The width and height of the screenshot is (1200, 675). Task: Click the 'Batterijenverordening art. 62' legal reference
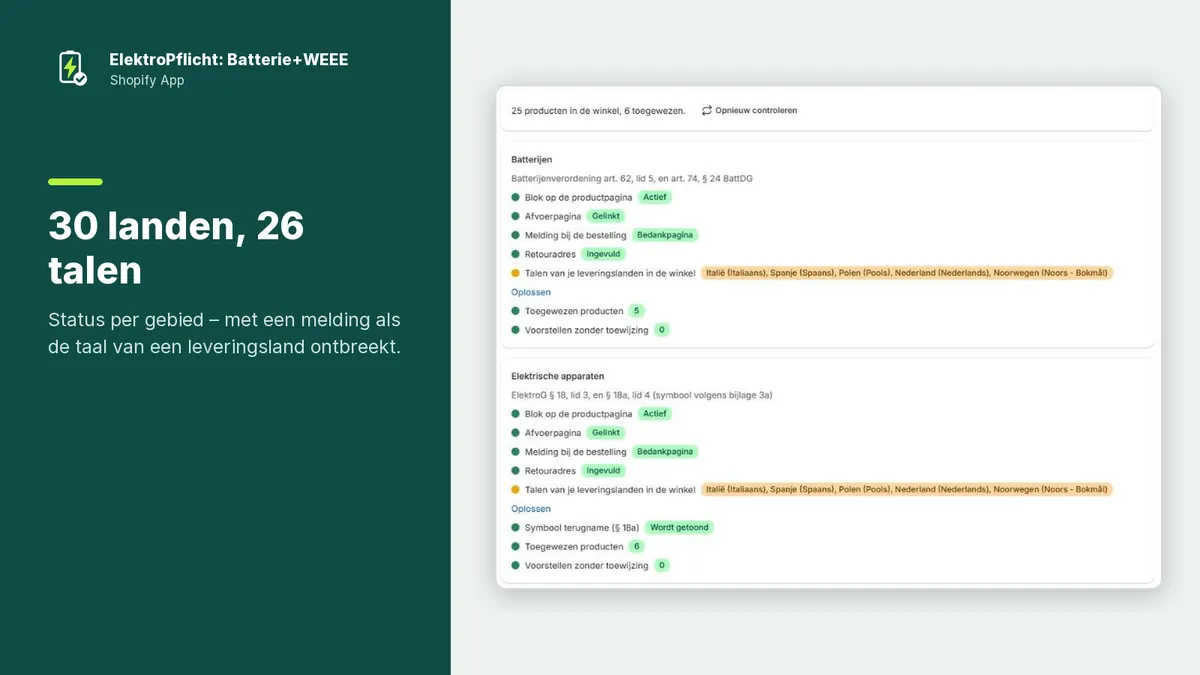point(632,178)
